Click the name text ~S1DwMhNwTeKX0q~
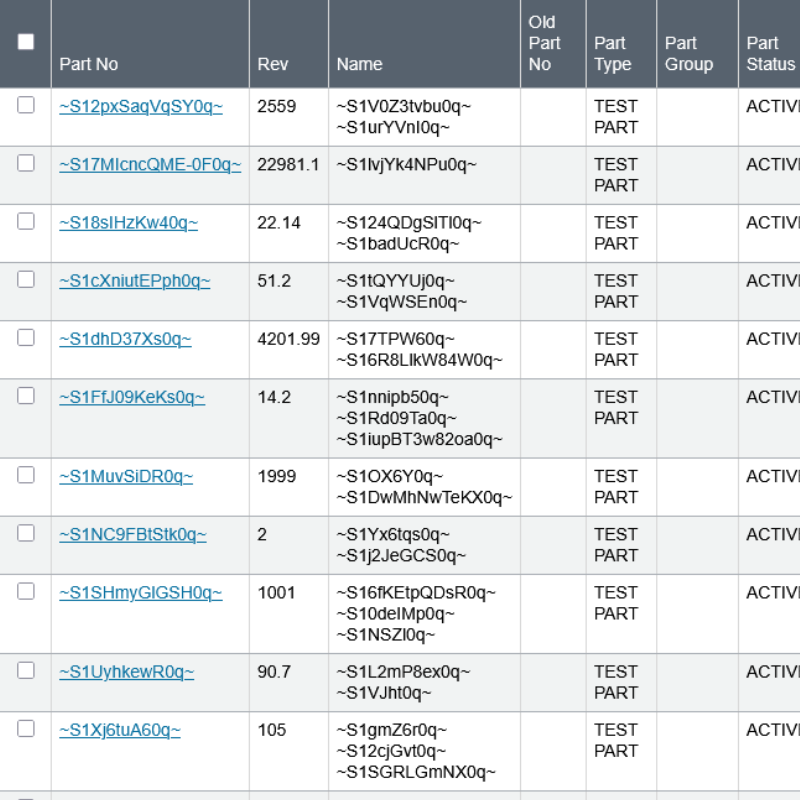 (x=424, y=497)
